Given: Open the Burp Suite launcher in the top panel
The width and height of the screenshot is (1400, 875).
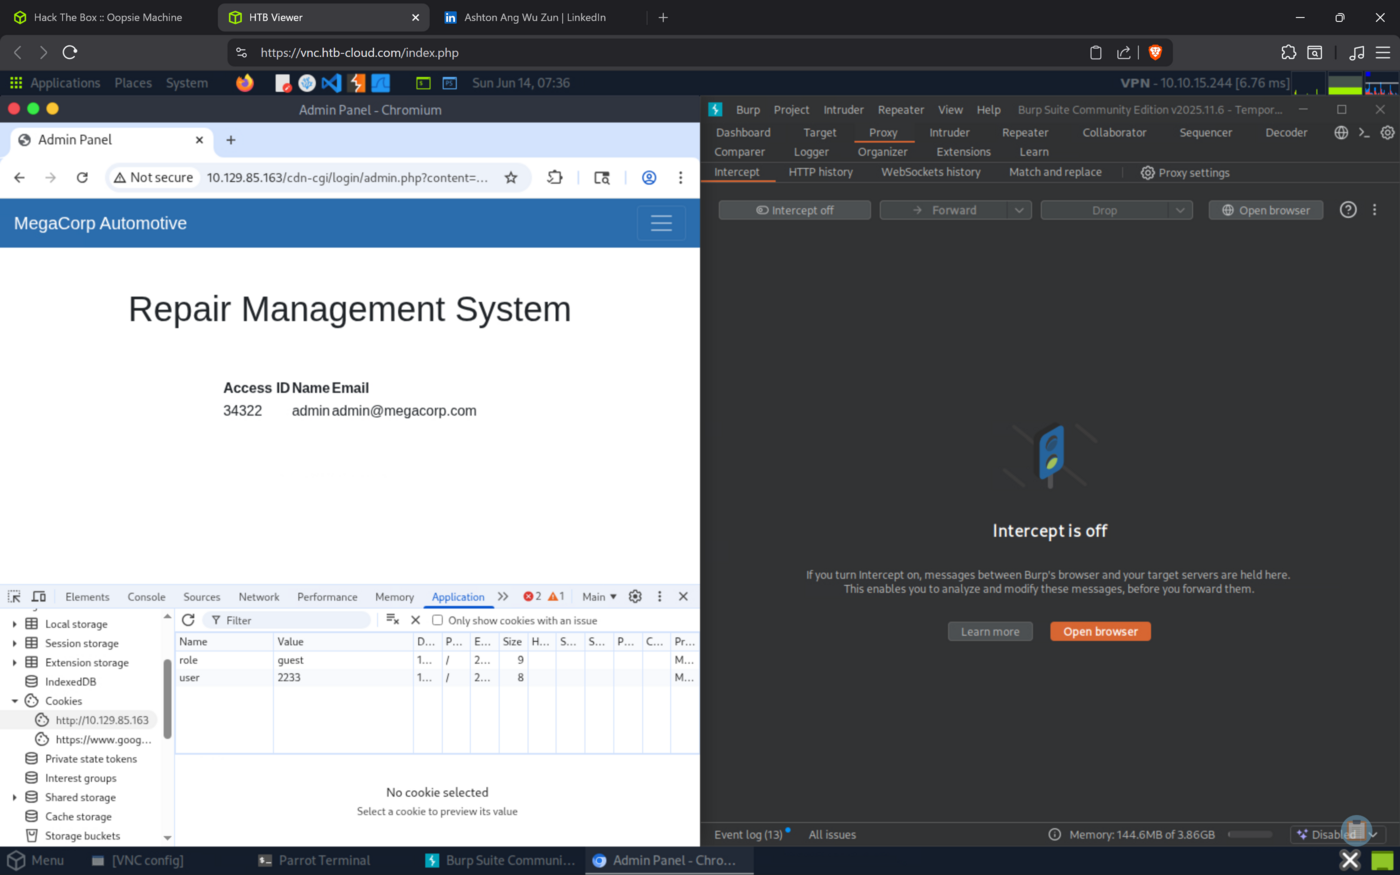Looking at the screenshot, I should point(356,83).
